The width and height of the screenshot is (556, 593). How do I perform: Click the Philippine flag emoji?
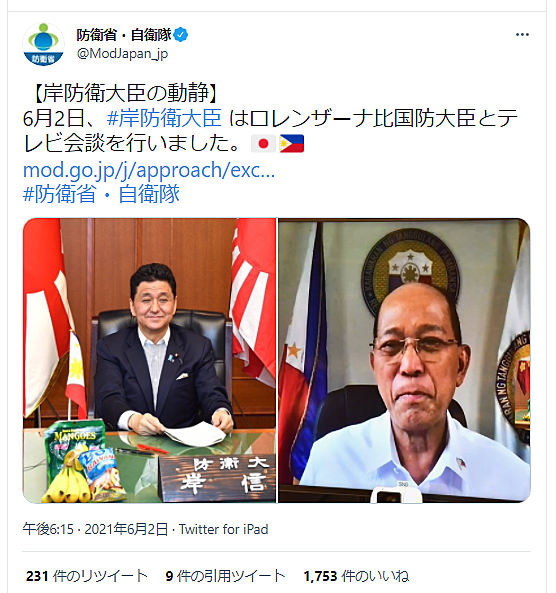292,144
